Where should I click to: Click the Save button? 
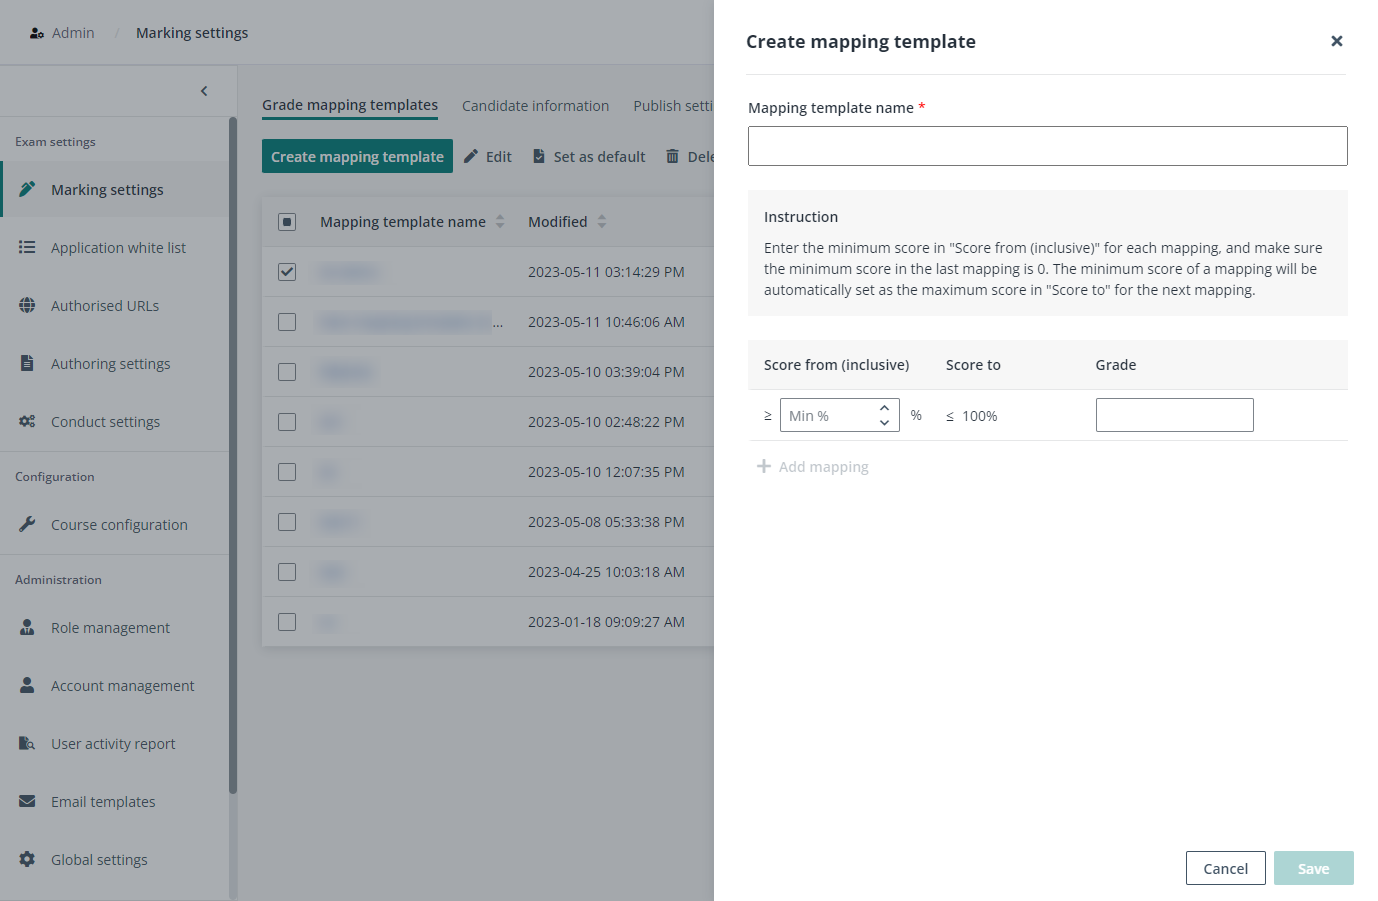1314,868
